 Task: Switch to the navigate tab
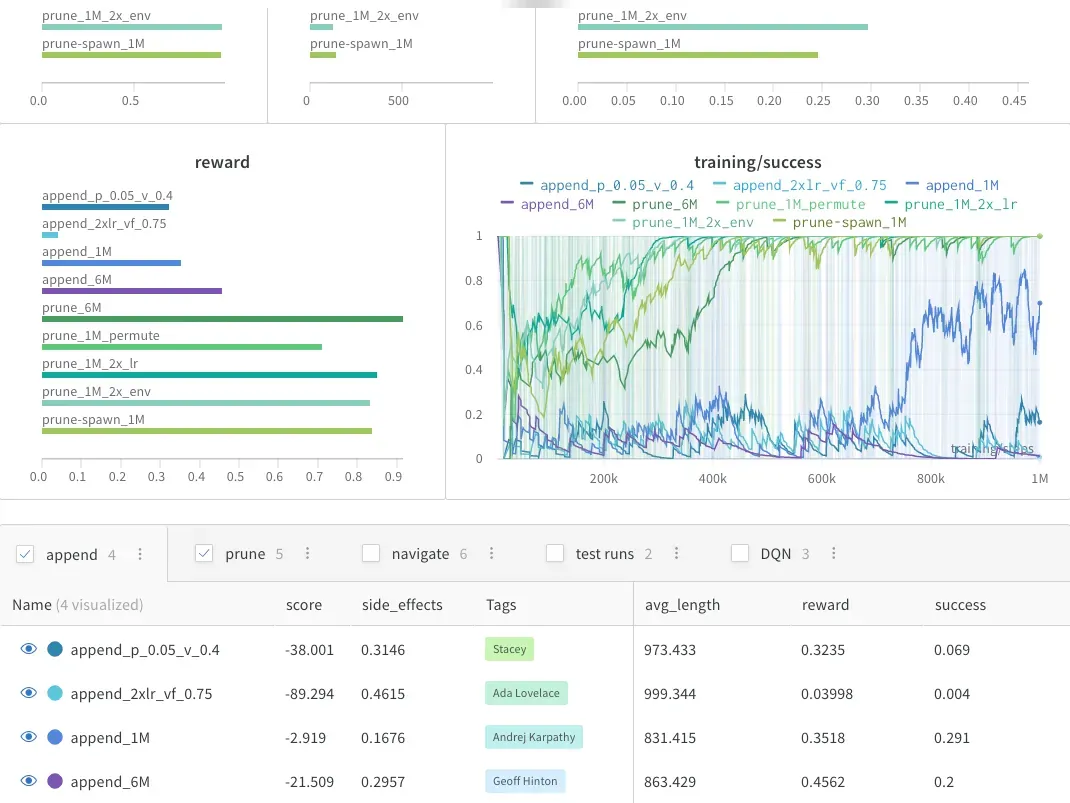coord(420,554)
